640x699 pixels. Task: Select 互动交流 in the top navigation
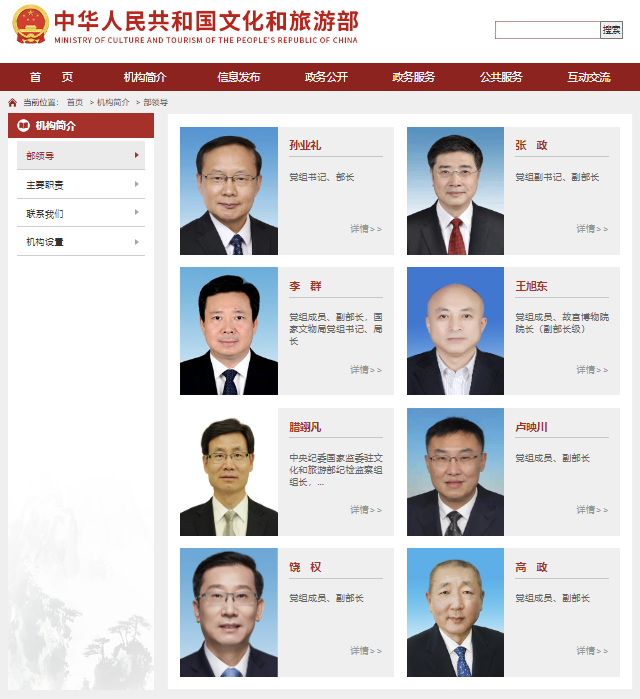(x=589, y=77)
